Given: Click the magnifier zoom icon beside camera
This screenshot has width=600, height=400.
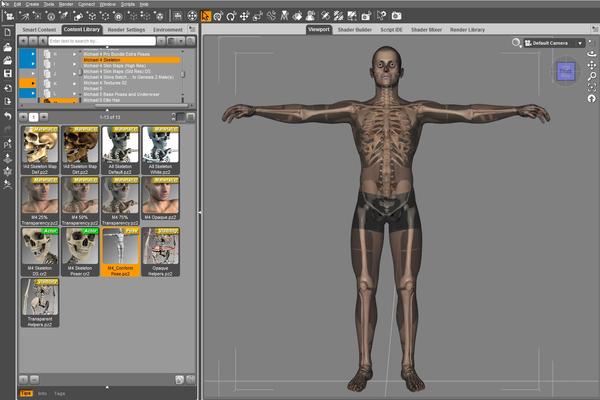Looking at the screenshot, I should pyautogui.click(x=516, y=43).
